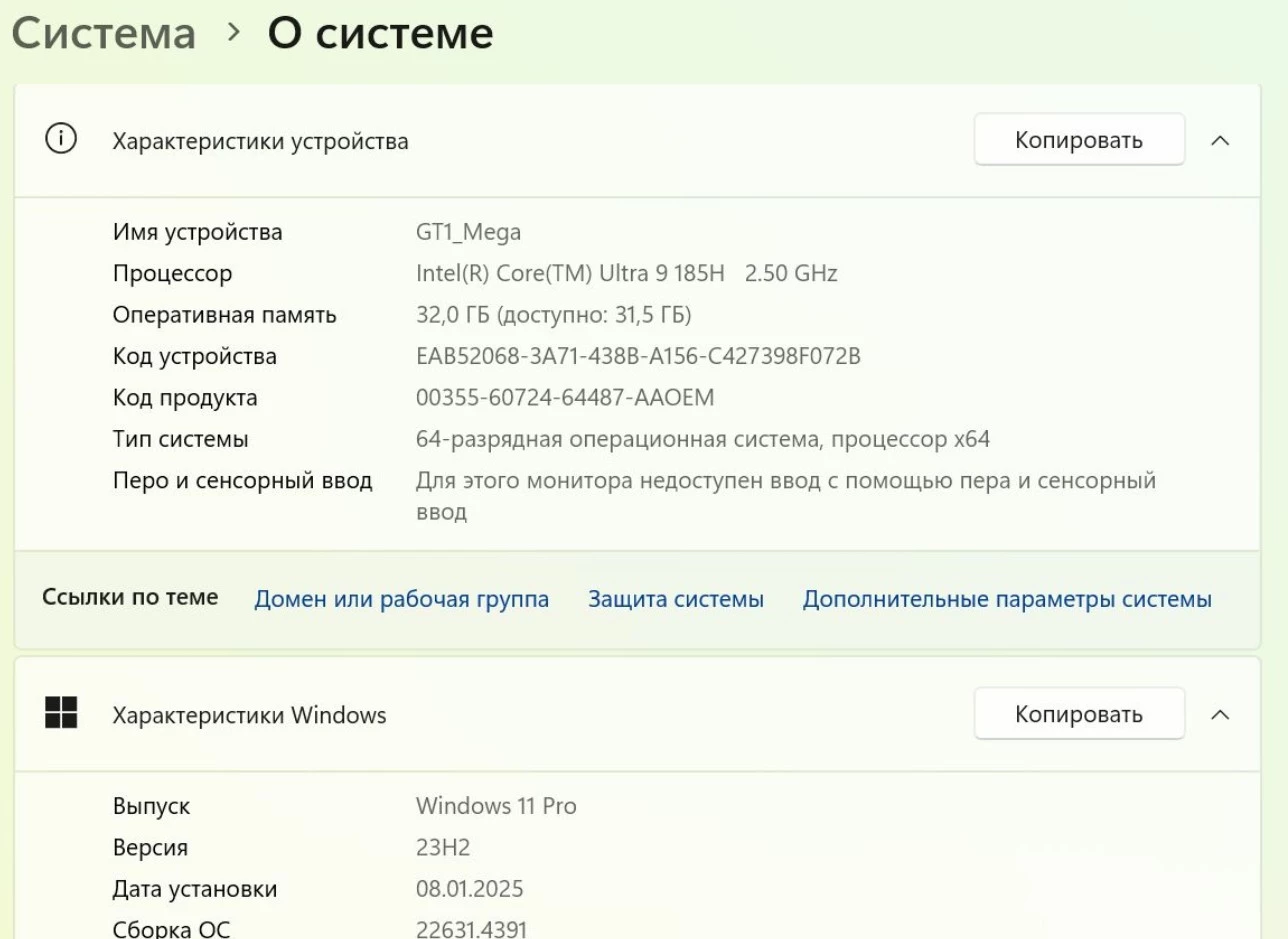
Task: Click the Код устройства ID value
Action: coord(638,356)
